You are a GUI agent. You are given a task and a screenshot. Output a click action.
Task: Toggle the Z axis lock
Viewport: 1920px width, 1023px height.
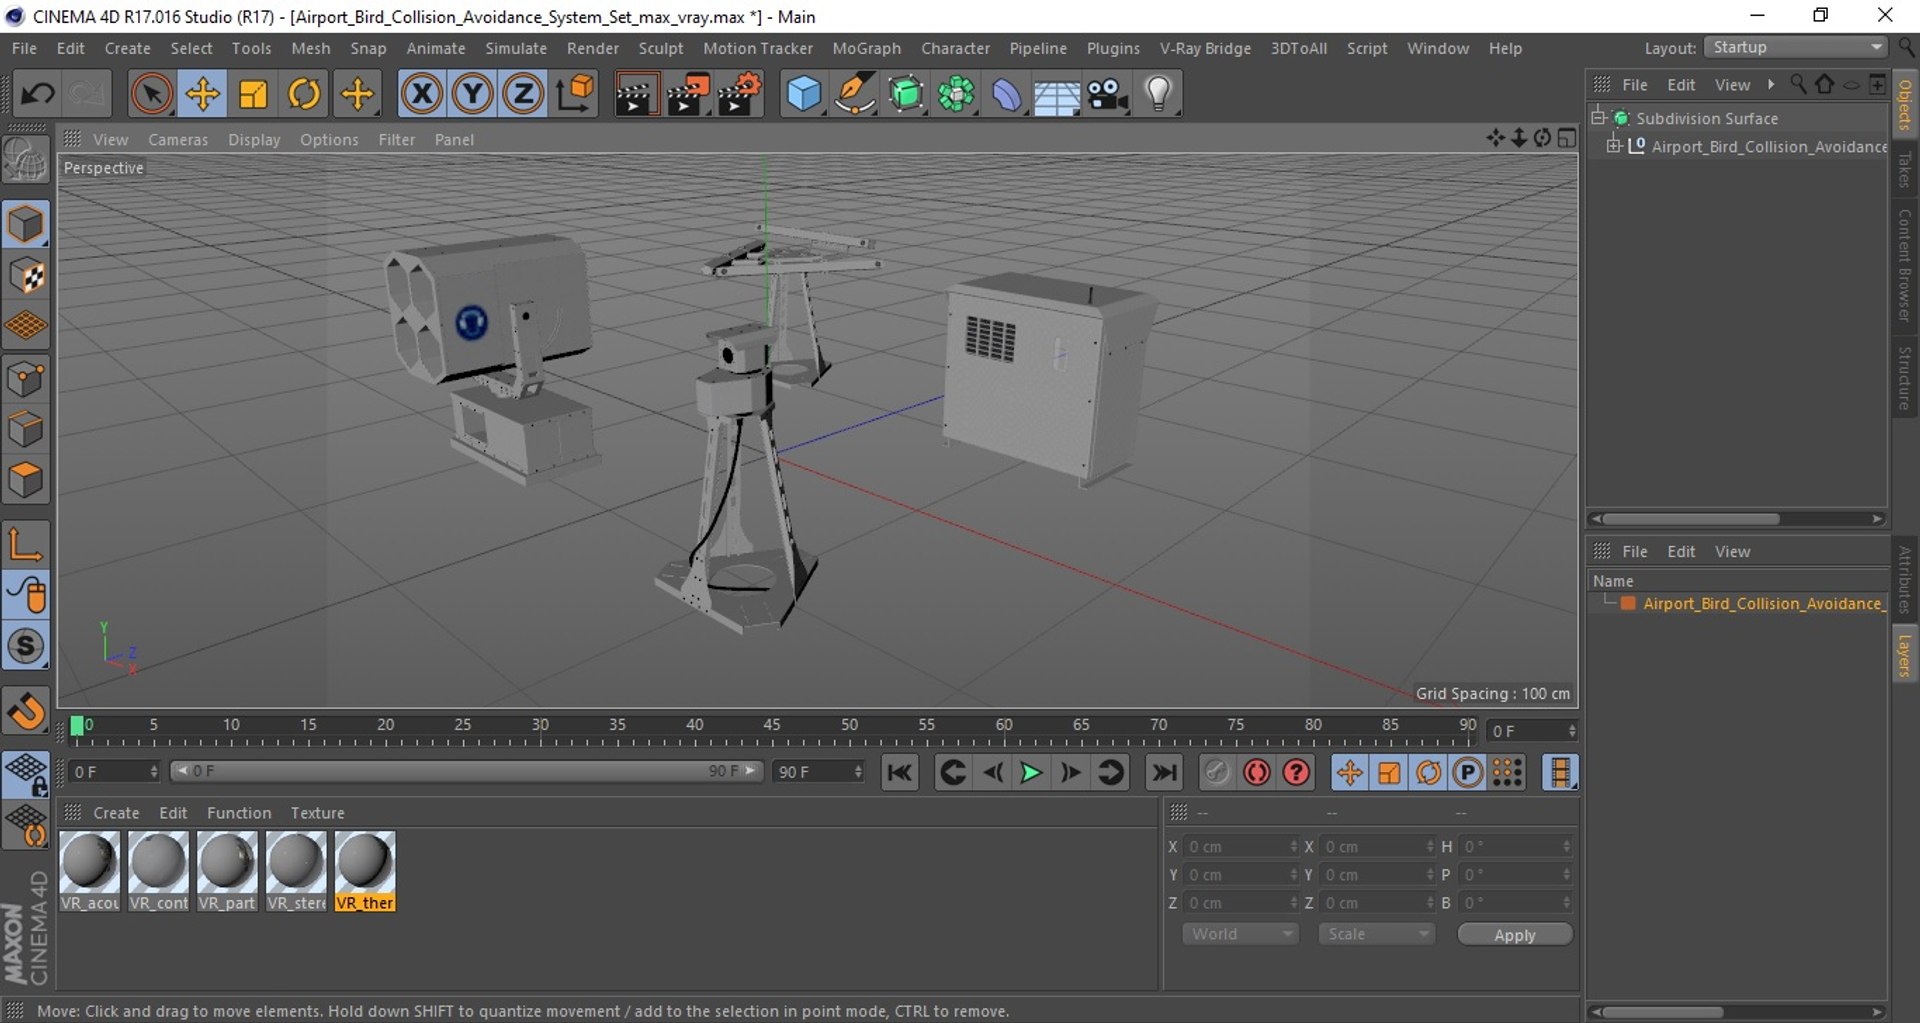pyautogui.click(x=522, y=95)
